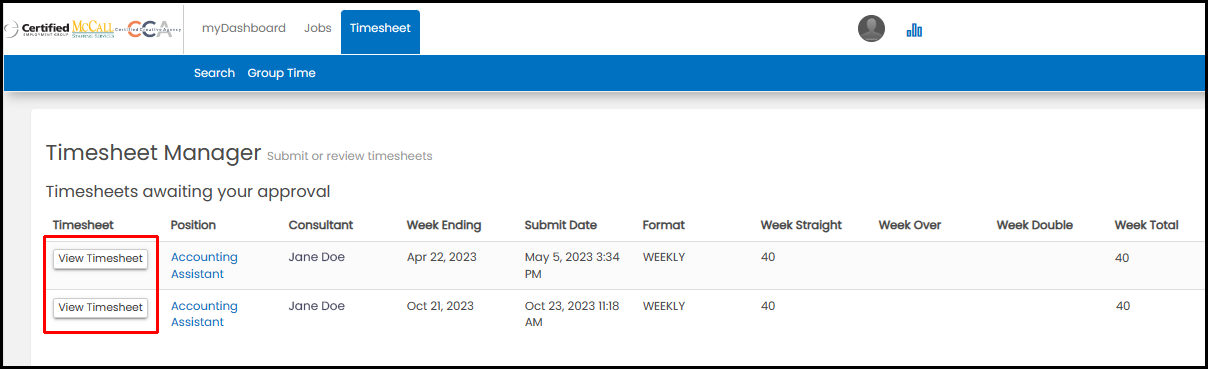Viewport: 1208px width, 369px height.
Task: Click the blue bar chart icon
Action: [x=914, y=30]
